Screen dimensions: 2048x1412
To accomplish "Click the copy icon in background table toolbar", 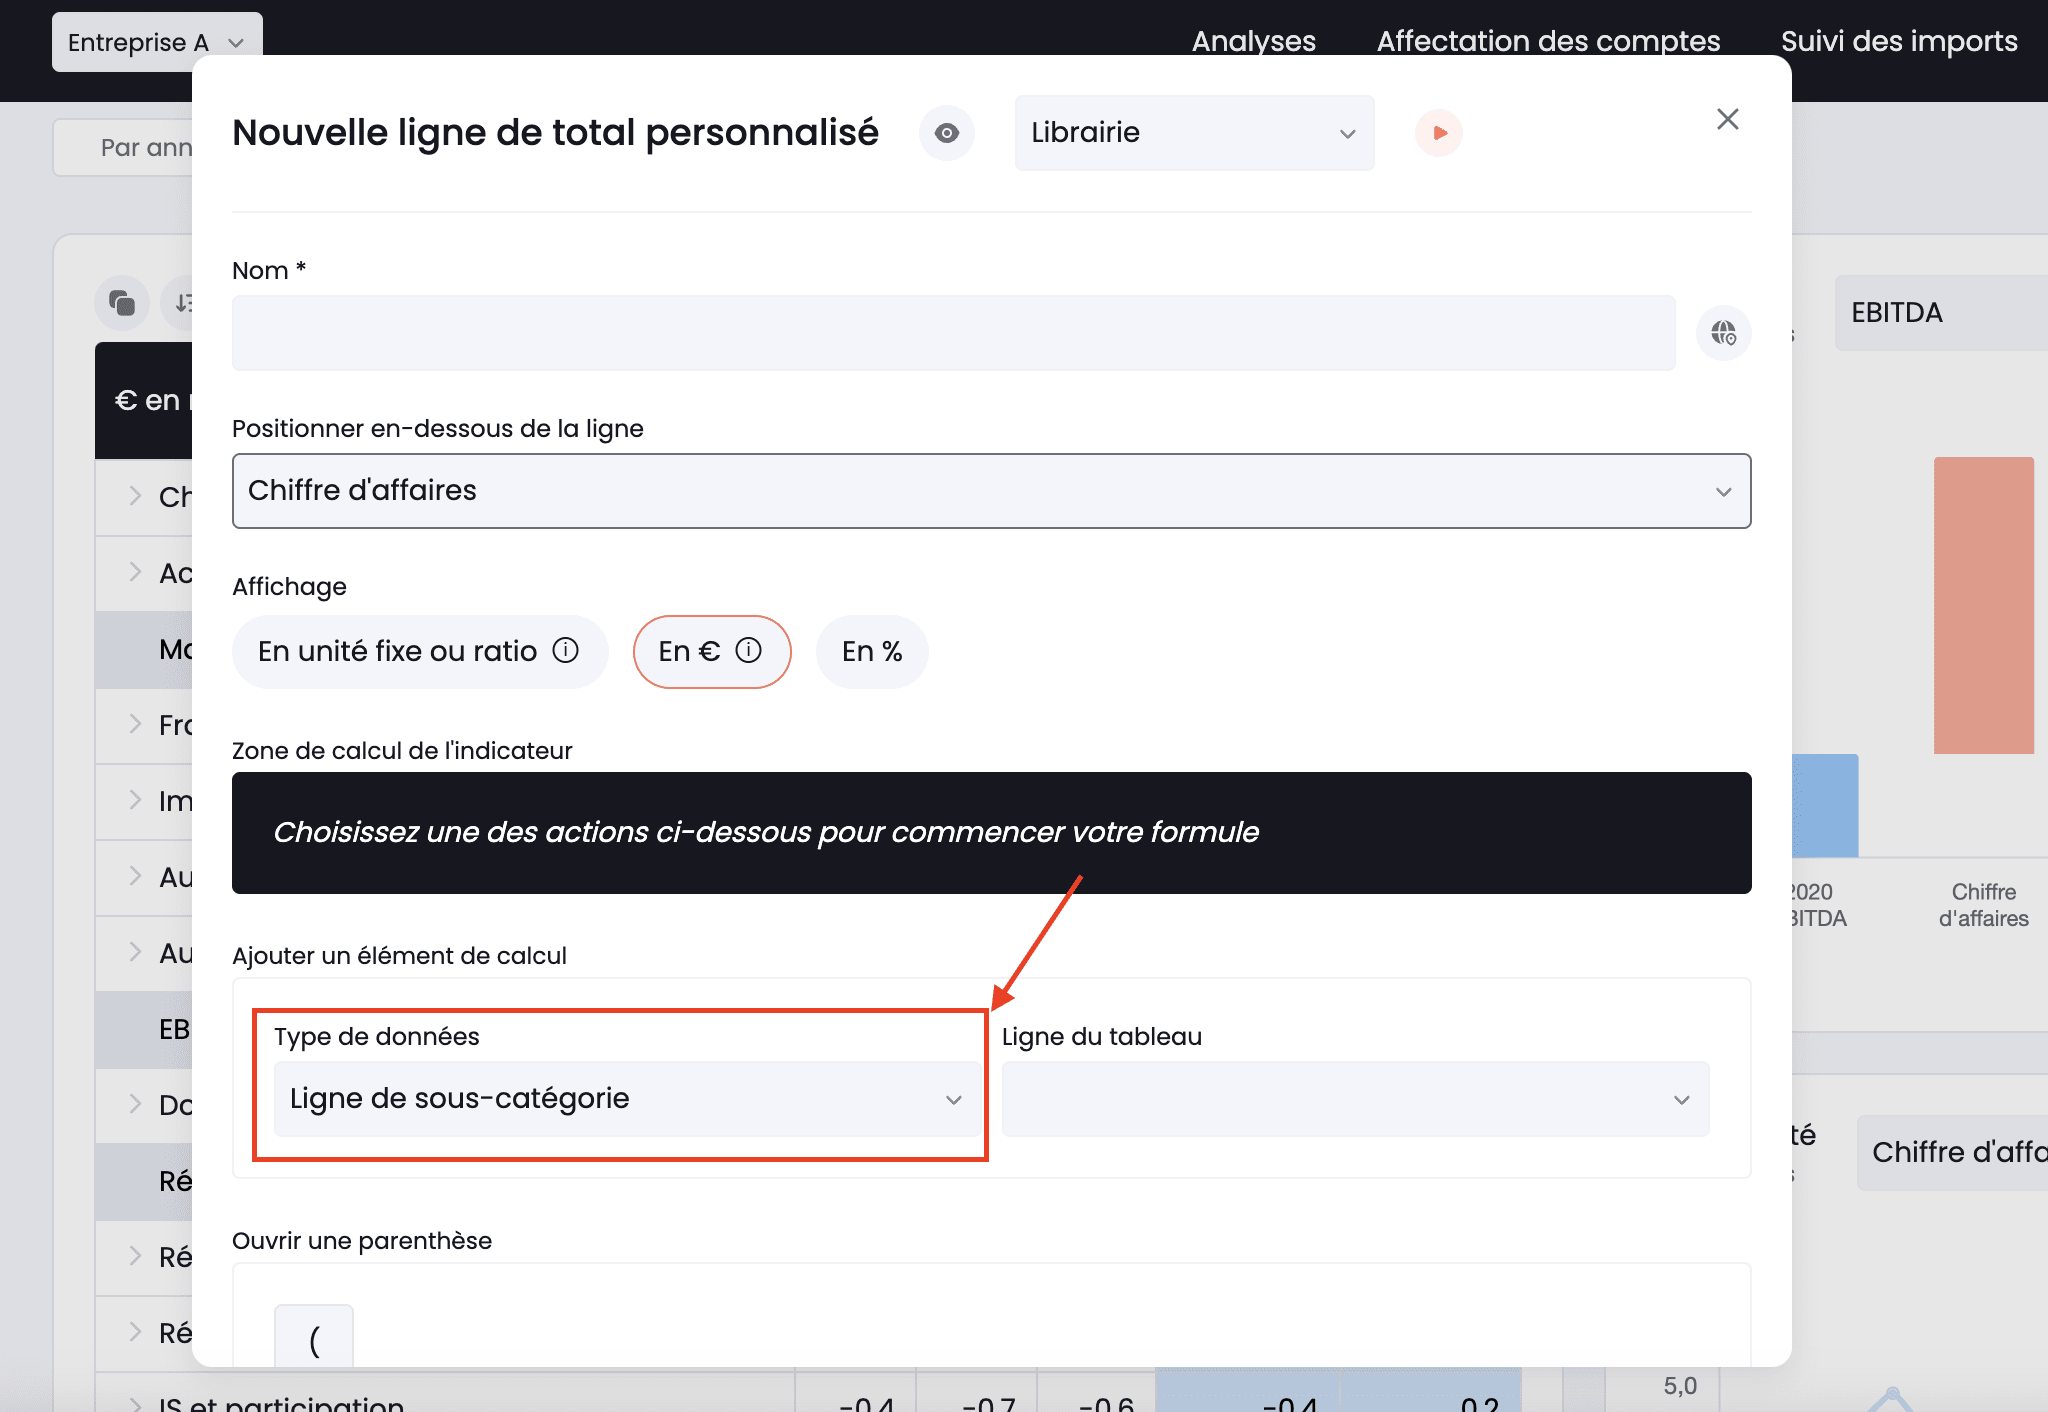I will (122, 302).
